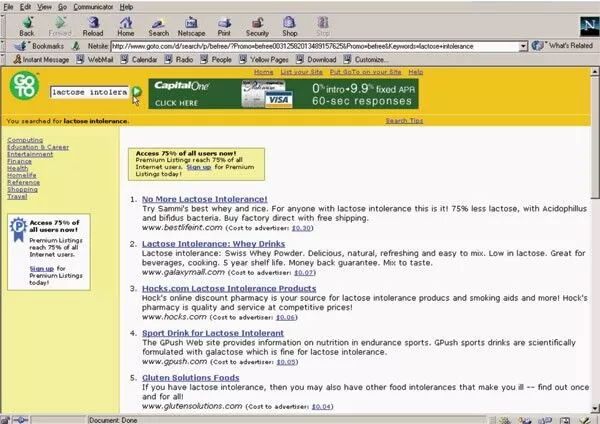
Task: Open the No More Lactose Intolerance link
Action: 204,199
